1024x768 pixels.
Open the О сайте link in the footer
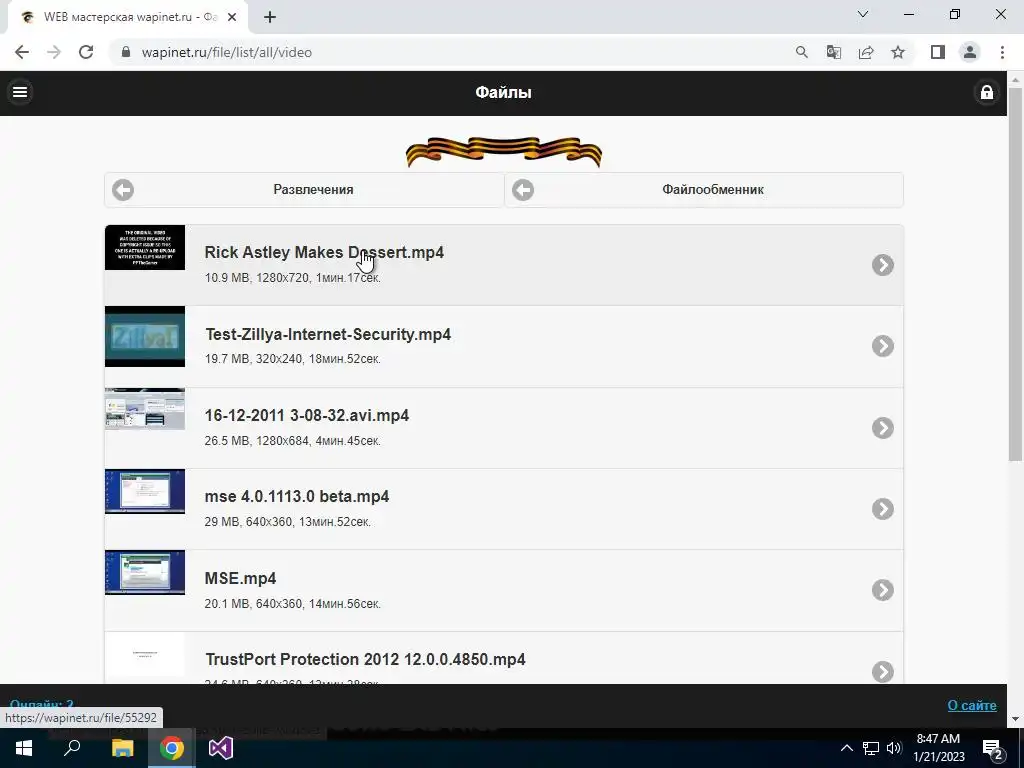tap(972, 705)
